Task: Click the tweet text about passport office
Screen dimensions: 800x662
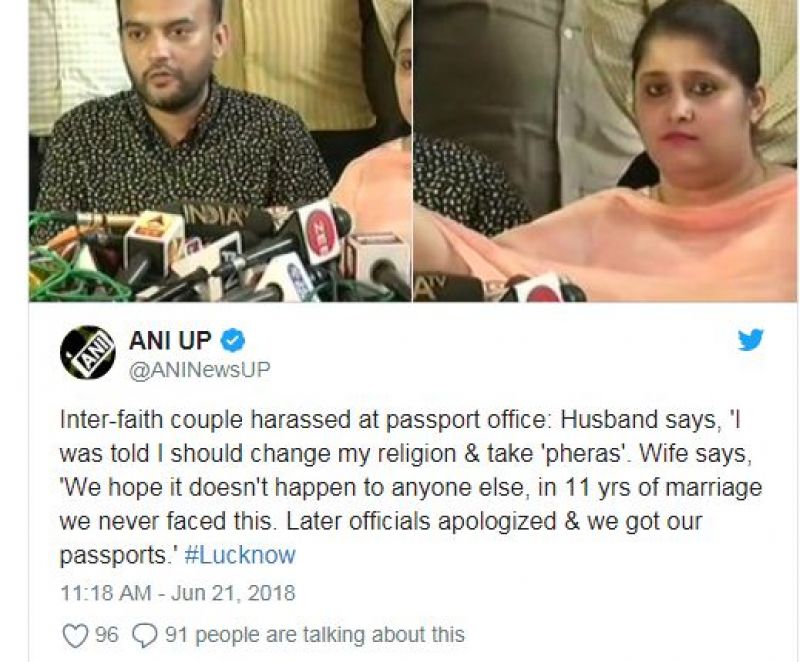Action: coord(411,487)
